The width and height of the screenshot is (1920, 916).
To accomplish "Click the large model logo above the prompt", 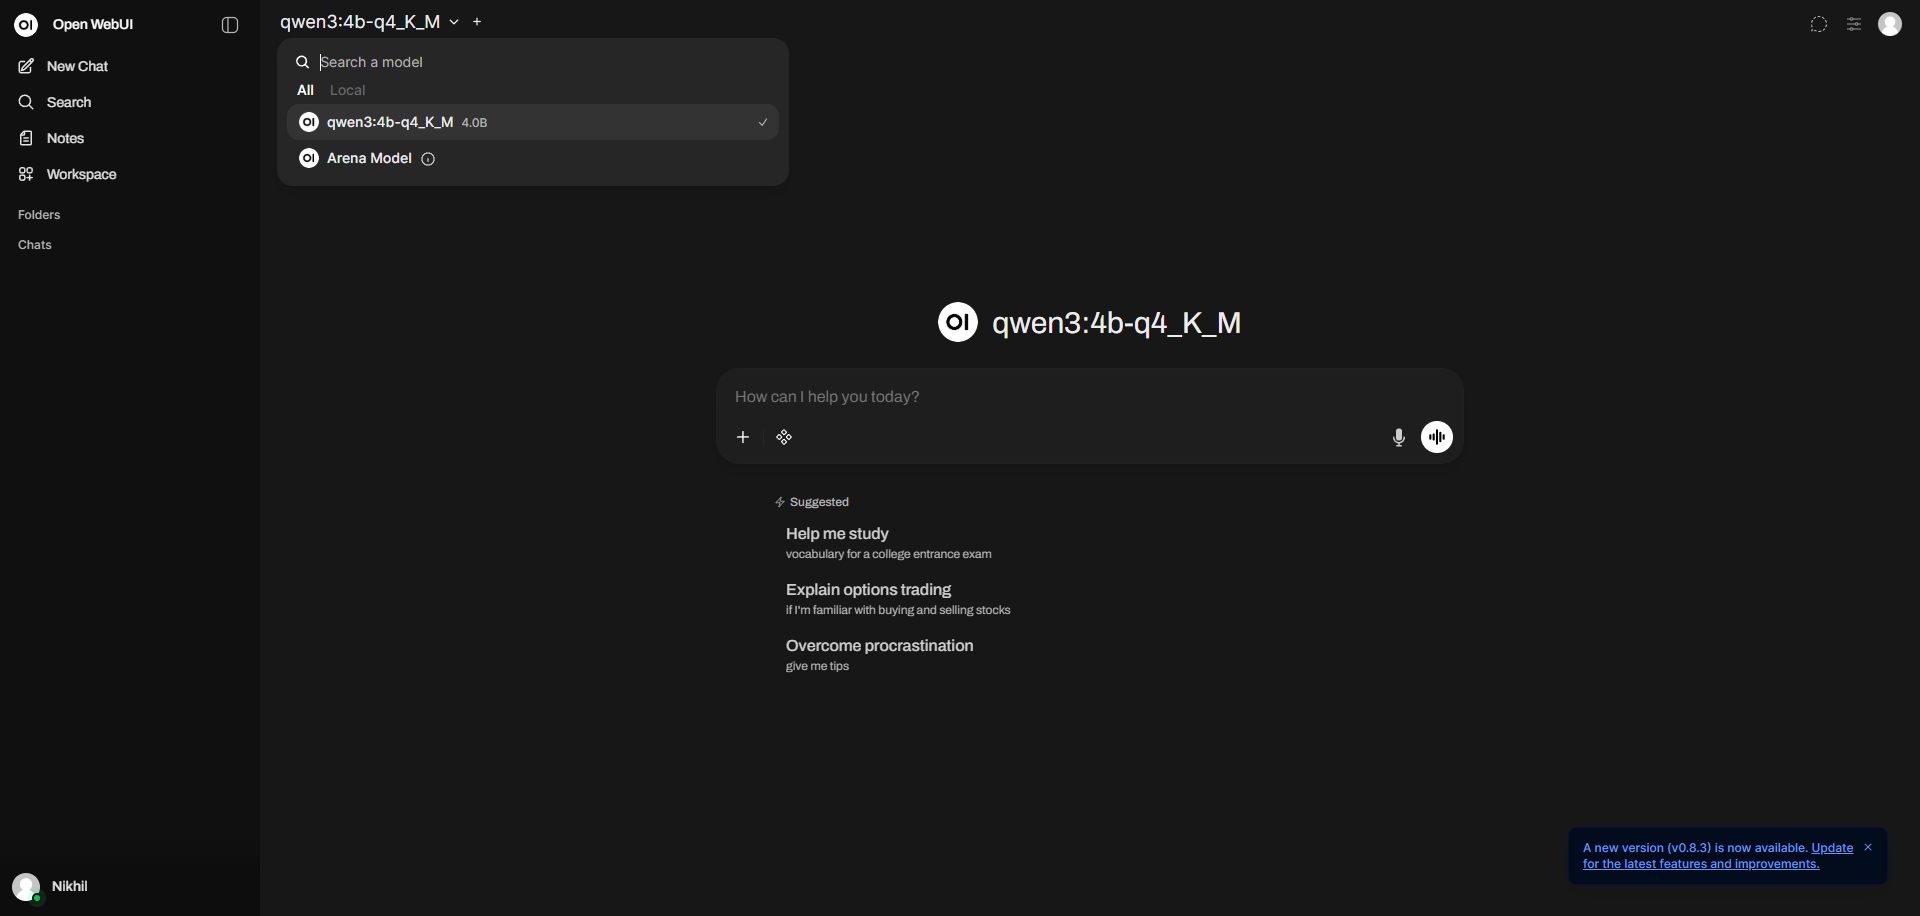I will coord(958,322).
